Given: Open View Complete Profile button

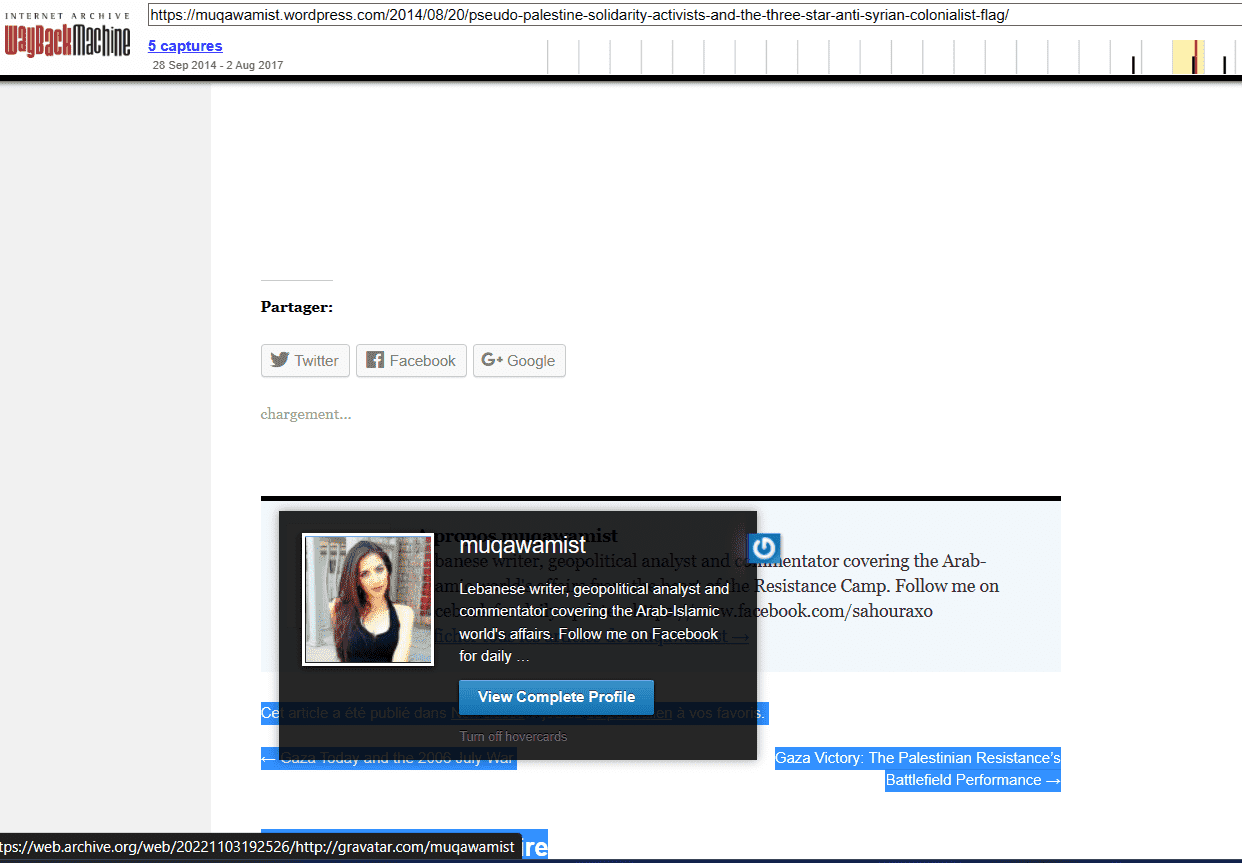Looking at the screenshot, I should tap(556, 697).
